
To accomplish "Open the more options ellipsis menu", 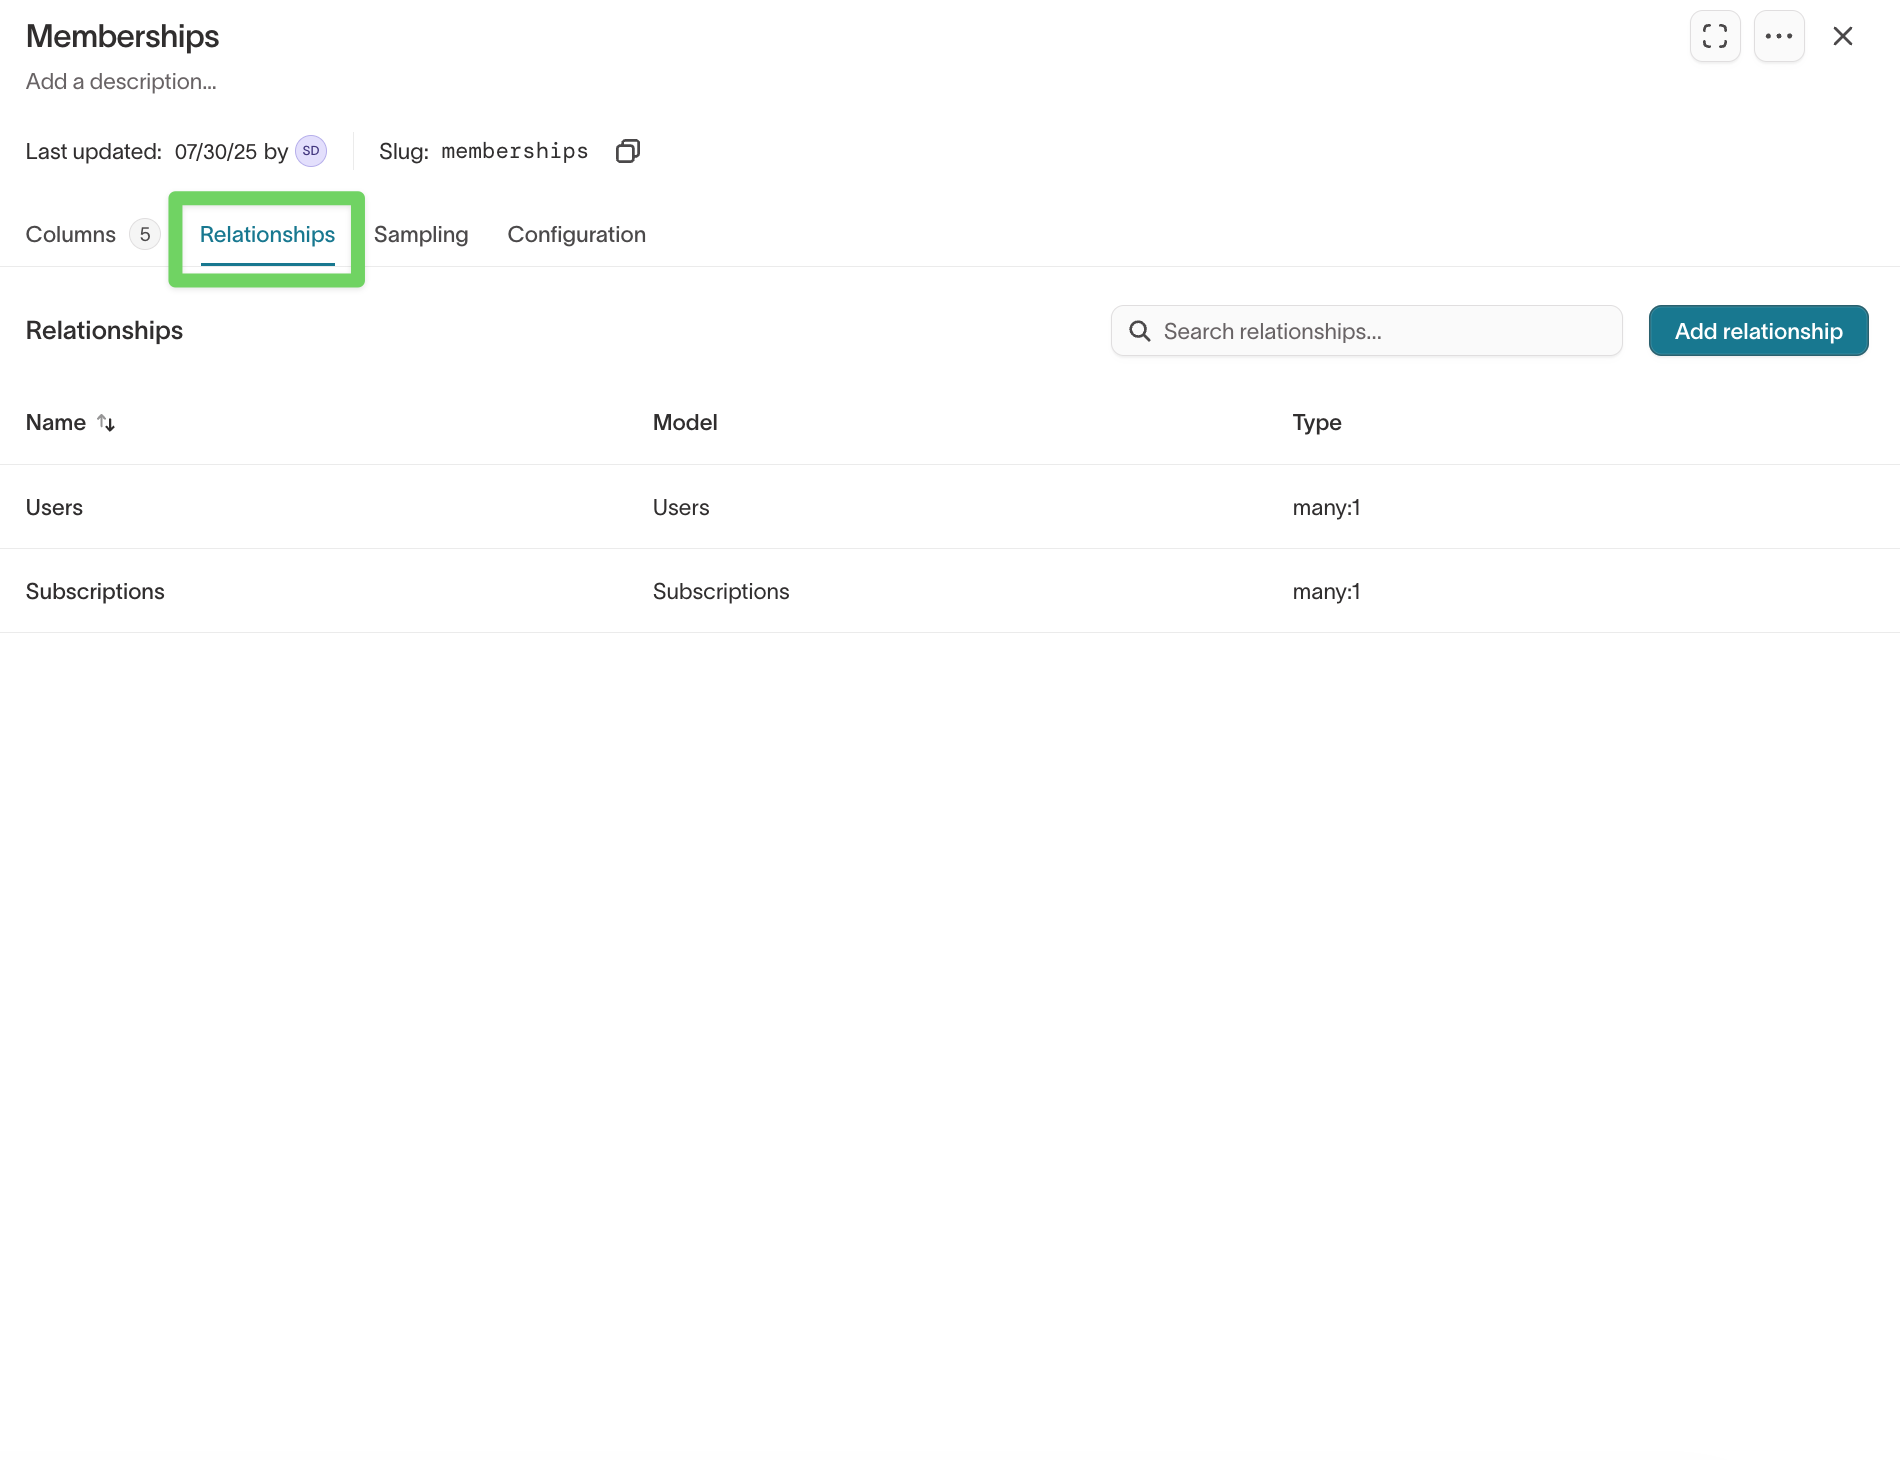I will point(1779,36).
